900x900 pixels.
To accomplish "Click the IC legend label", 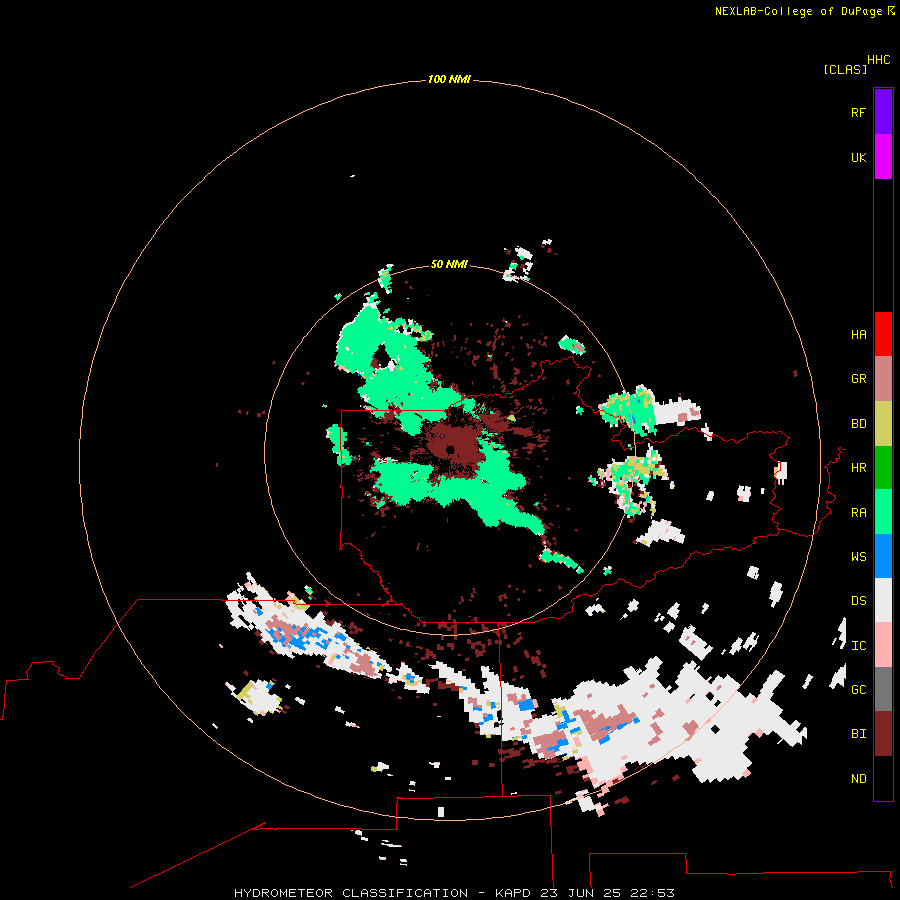I will tap(858, 646).
